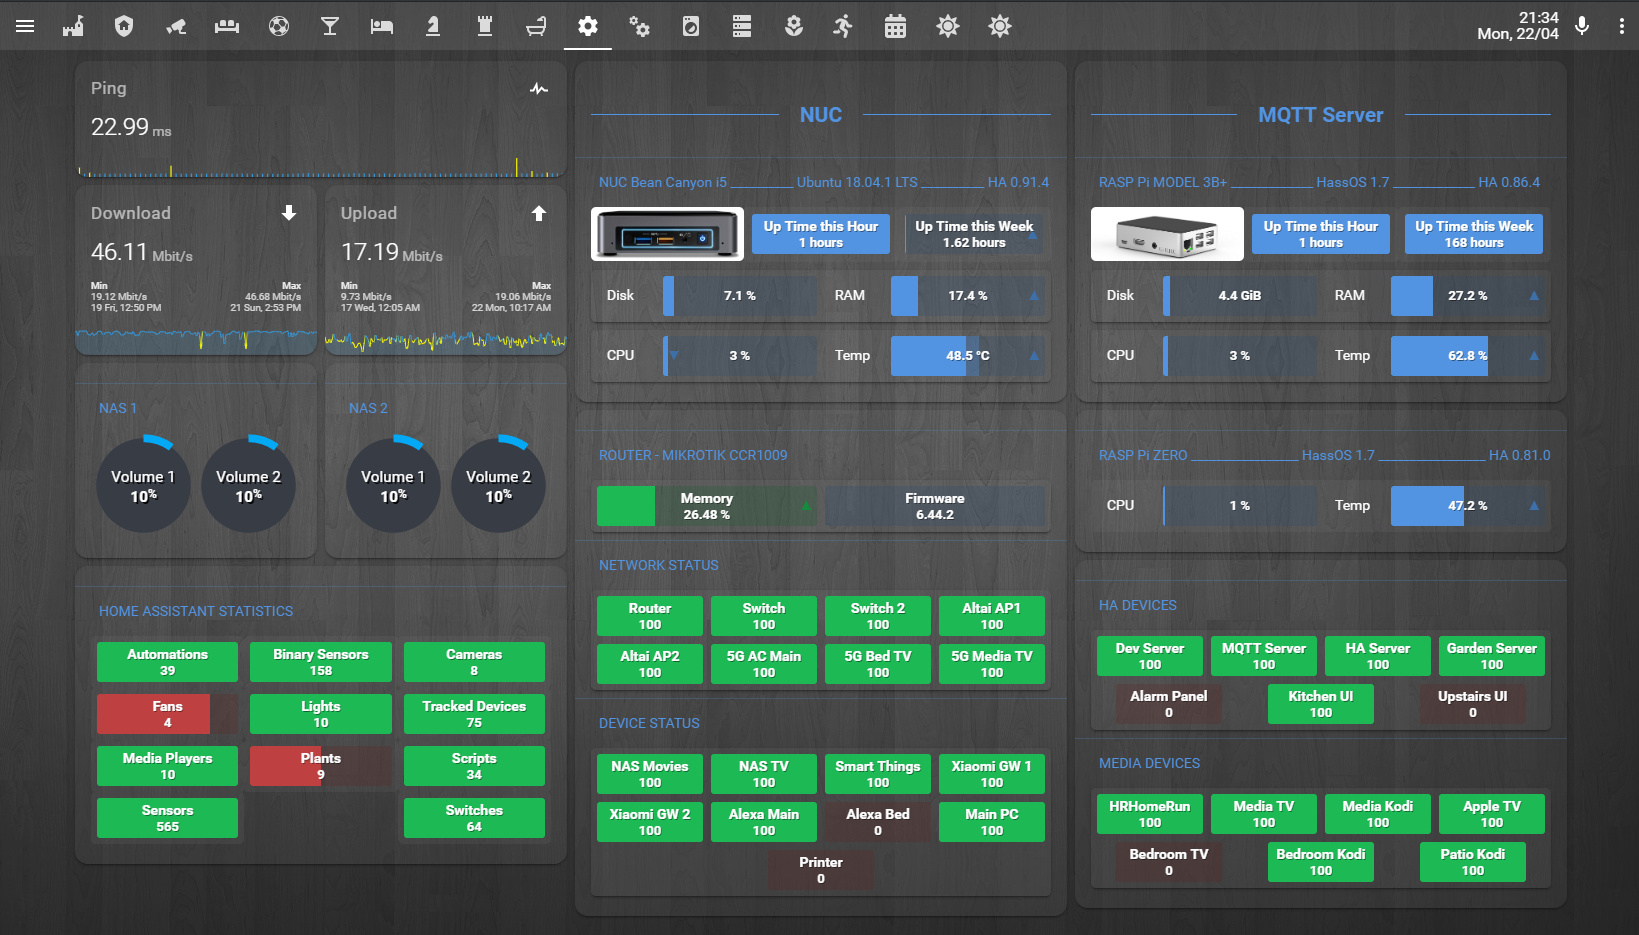The image size is (1639, 935).
Task: Open the Mikrotik router Memory bar
Action: [706, 506]
